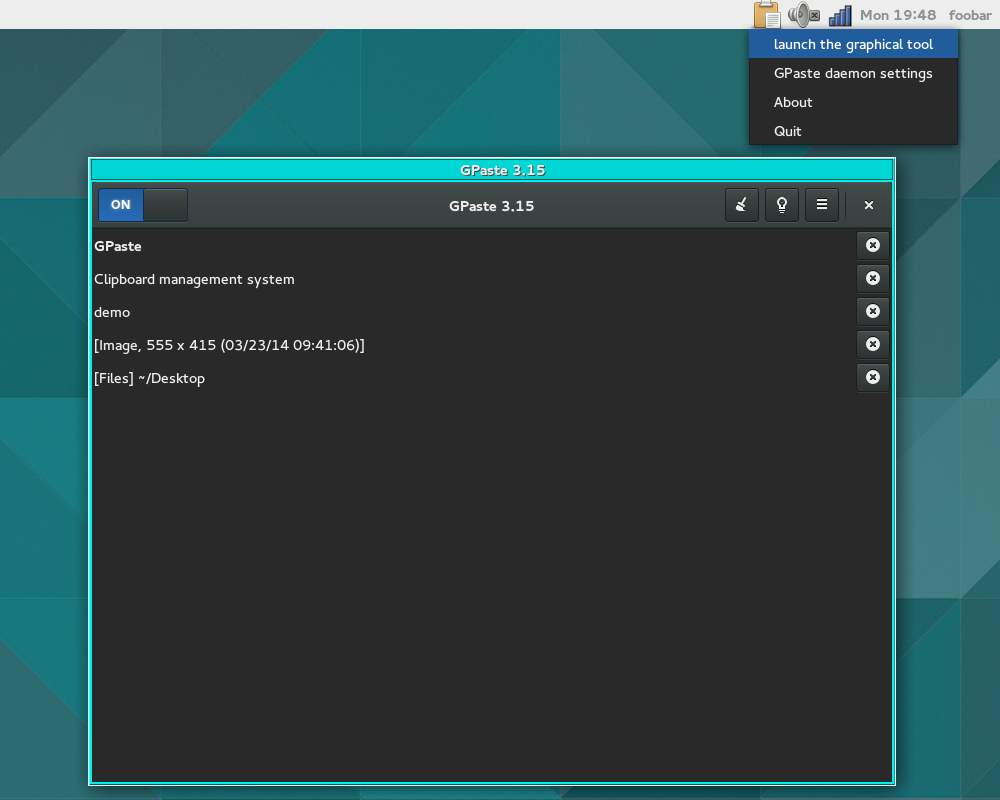Delete the "demo" history entry
The image size is (1000, 800).
pyautogui.click(x=872, y=311)
